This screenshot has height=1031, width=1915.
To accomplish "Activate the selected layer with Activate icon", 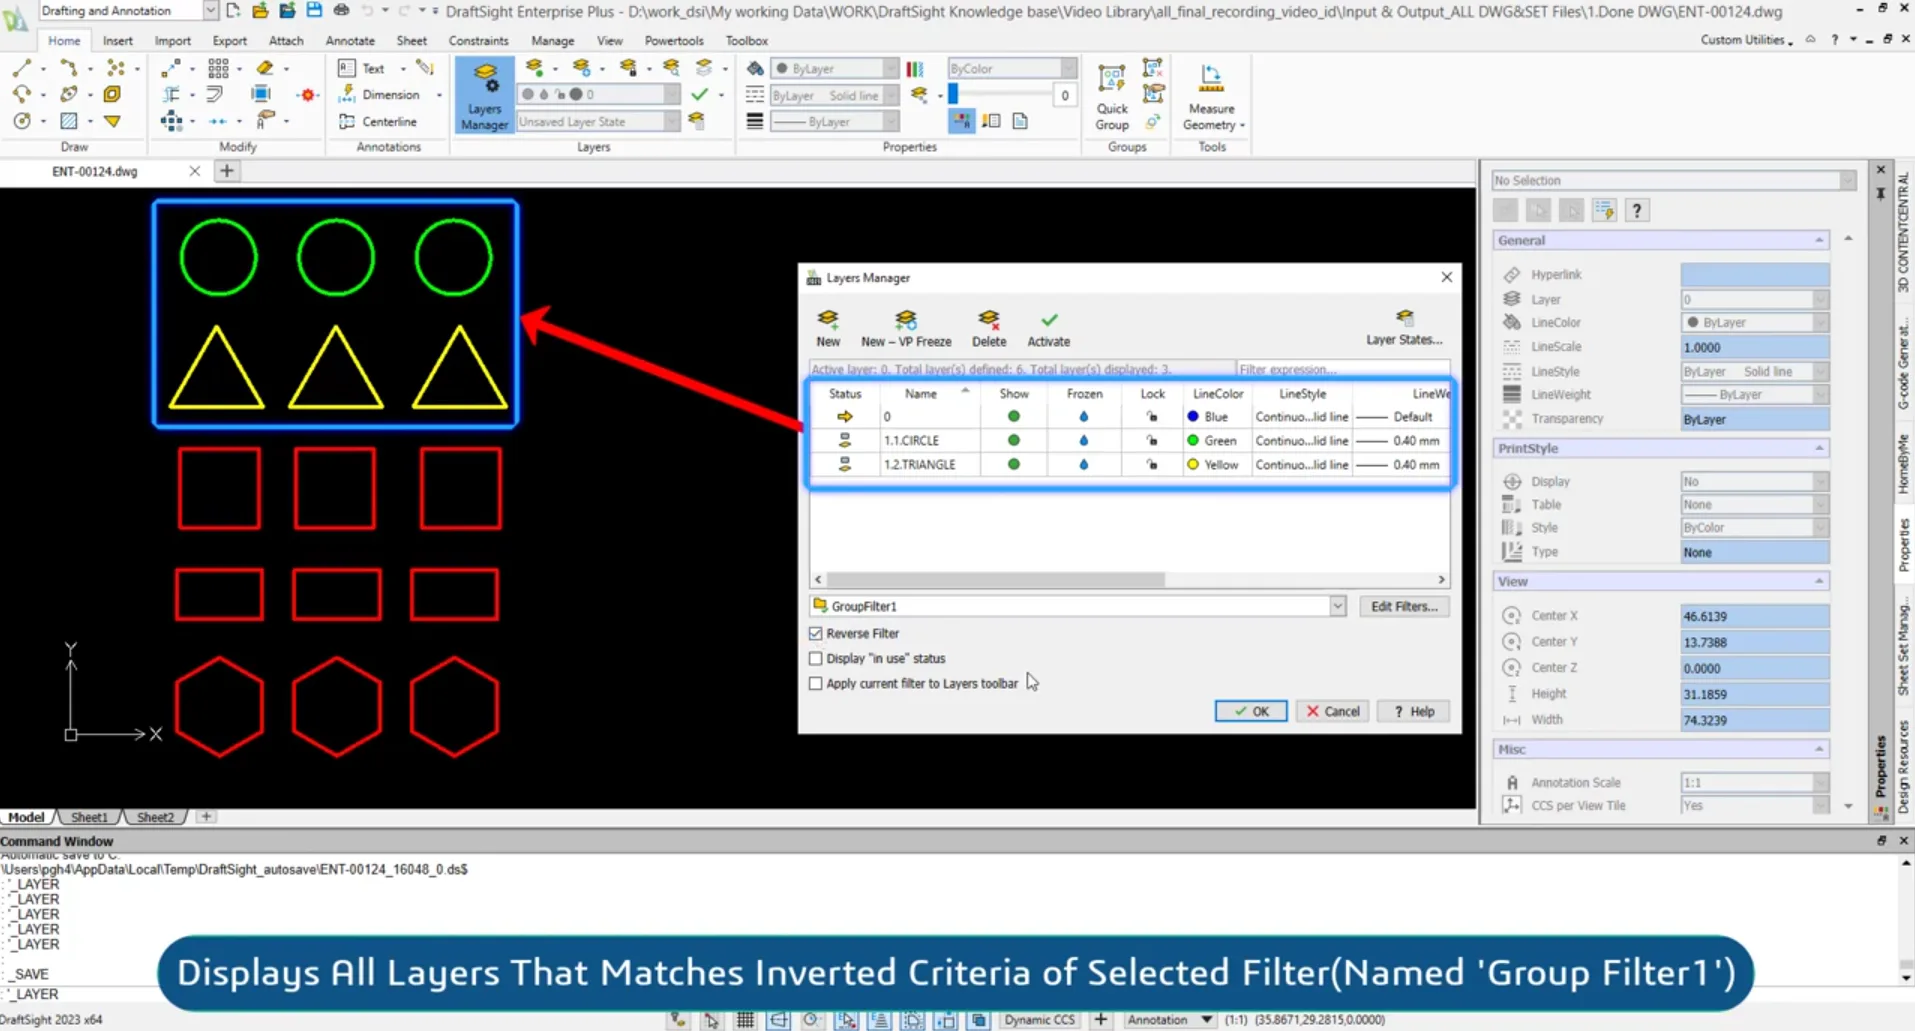I will [x=1048, y=327].
